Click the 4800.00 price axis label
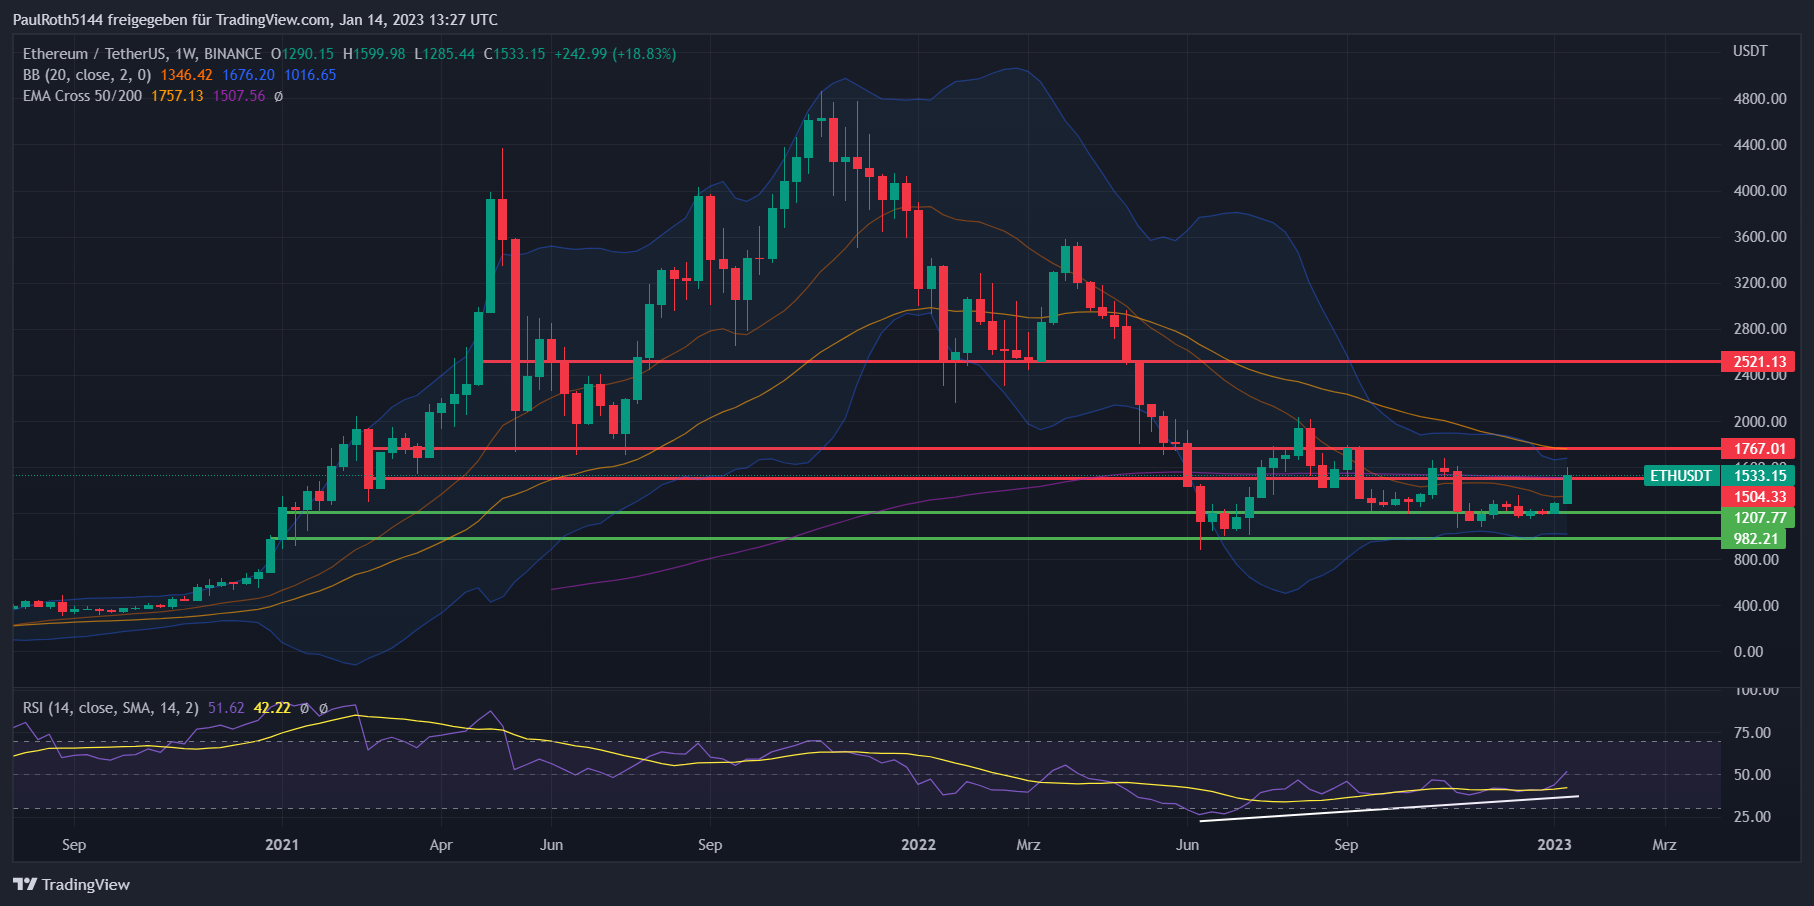 (1760, 99)
